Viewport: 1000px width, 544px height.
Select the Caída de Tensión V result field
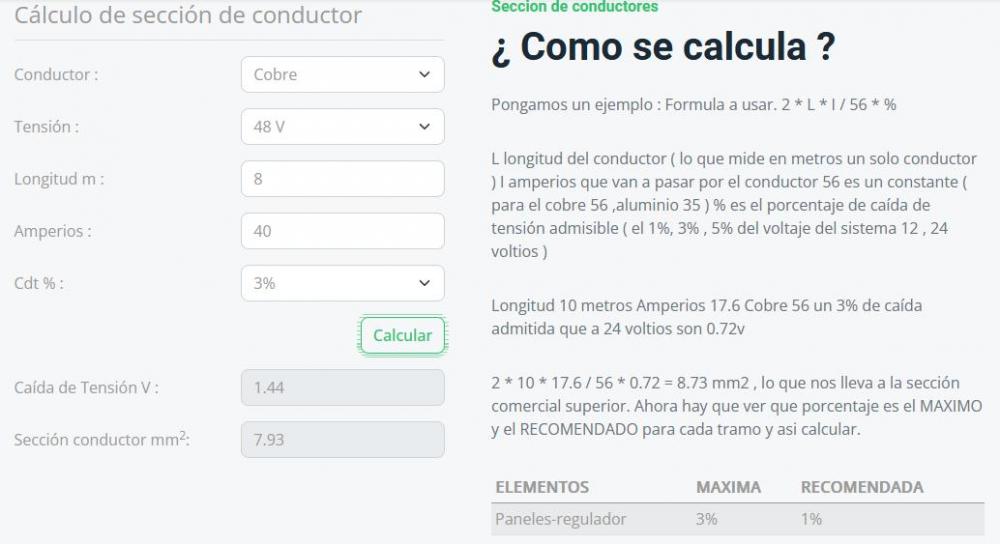(342, 388)
